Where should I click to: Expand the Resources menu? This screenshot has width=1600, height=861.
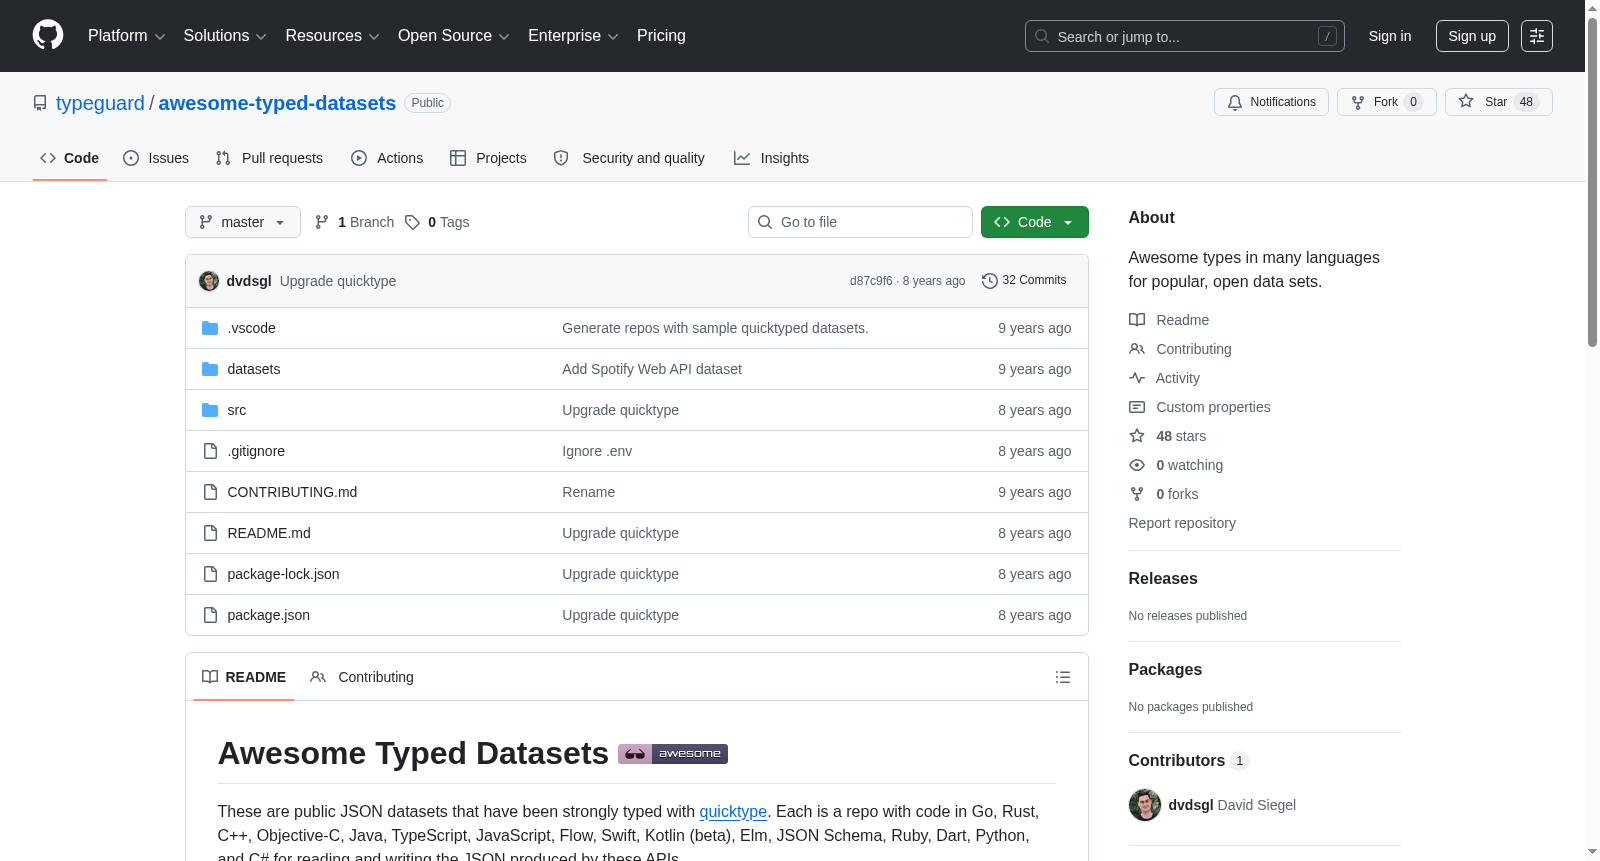[x=332, y=36]
